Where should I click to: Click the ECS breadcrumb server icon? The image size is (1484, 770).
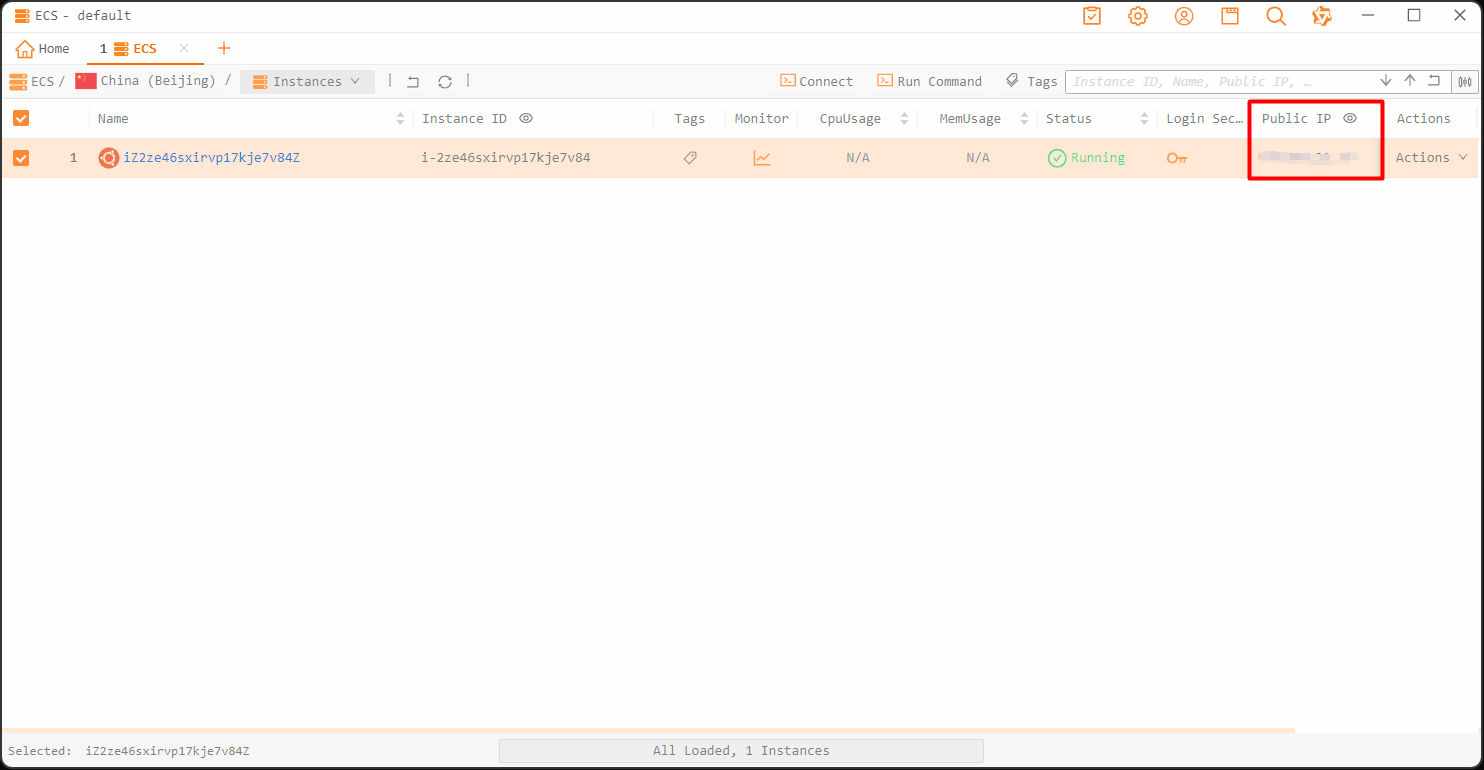[18, 81]
